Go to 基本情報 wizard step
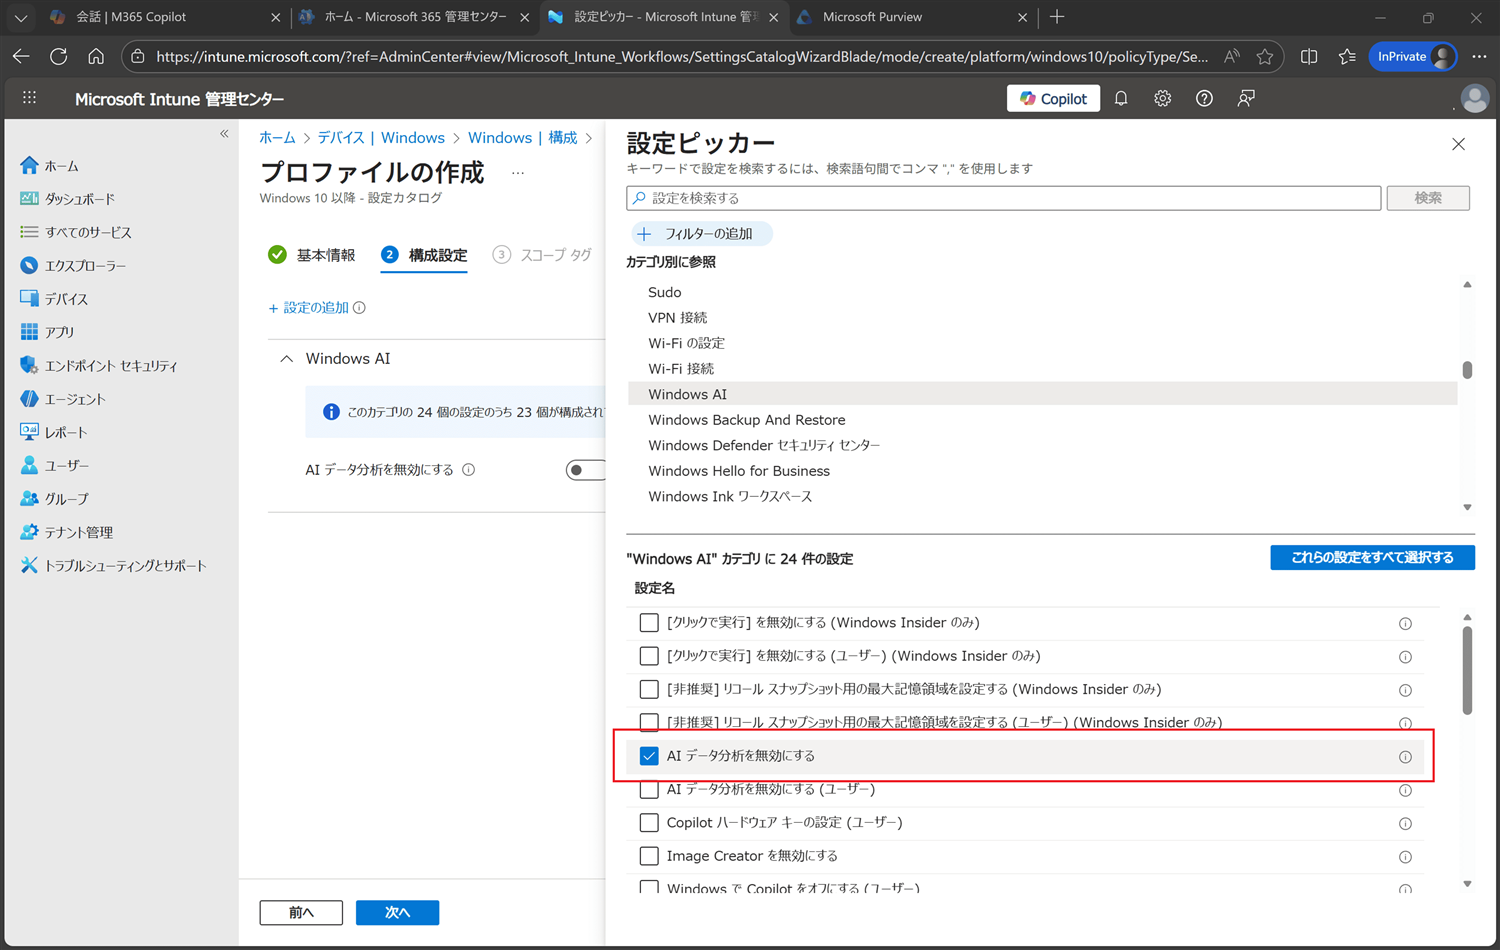The width and height of the screenshot is (1500, 950). (312, 255)
